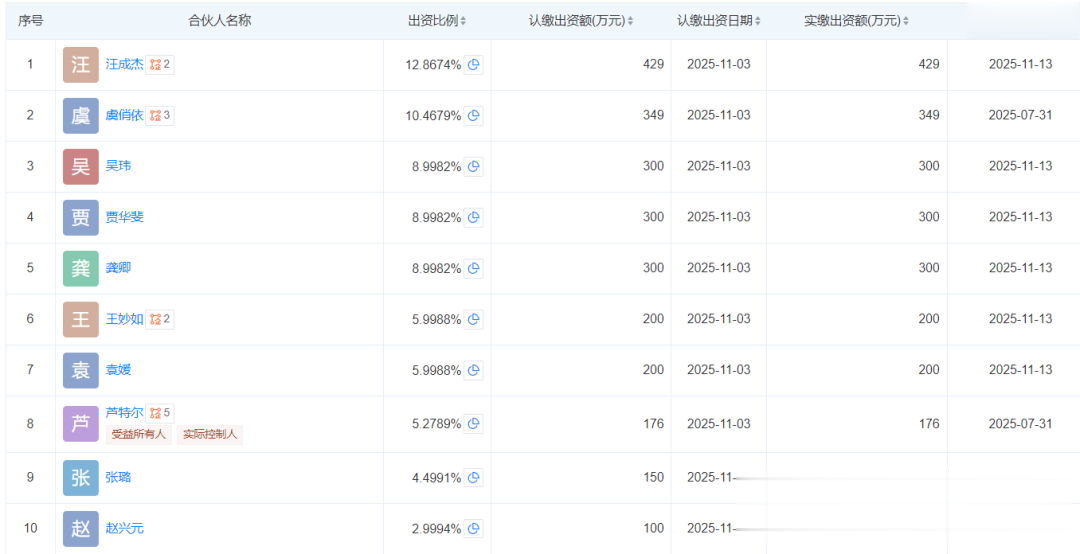
Task: Click the 王 avatar thumbnail
Action: (81, 320)
